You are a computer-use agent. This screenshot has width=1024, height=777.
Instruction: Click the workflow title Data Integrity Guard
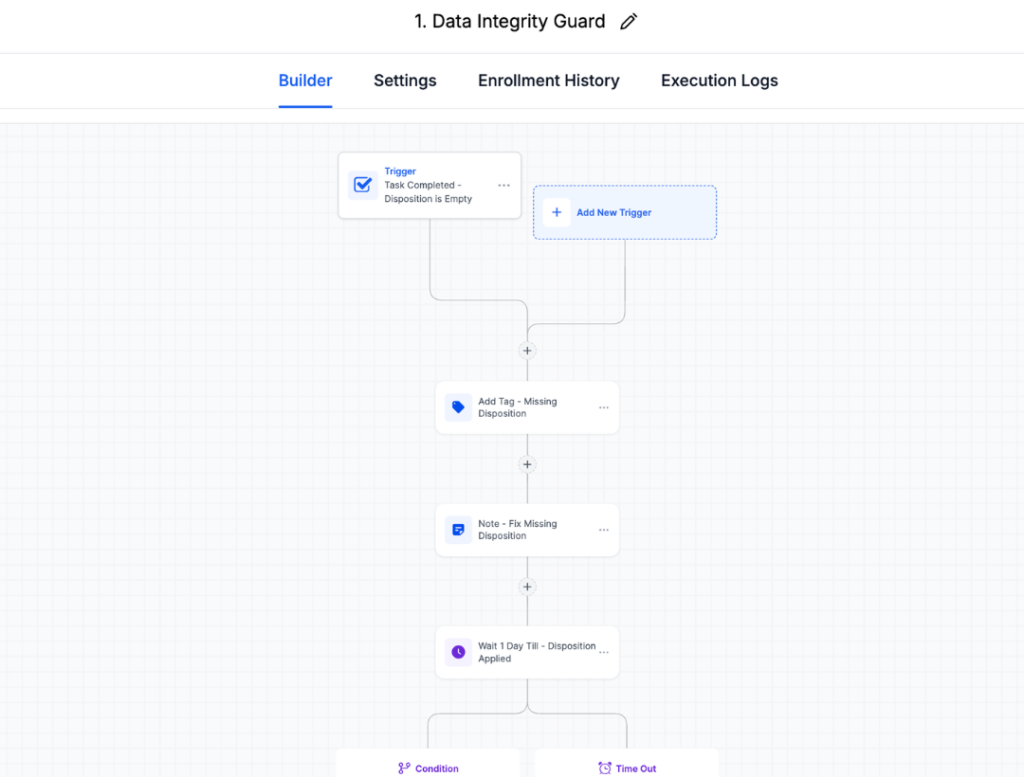[510, 20]
